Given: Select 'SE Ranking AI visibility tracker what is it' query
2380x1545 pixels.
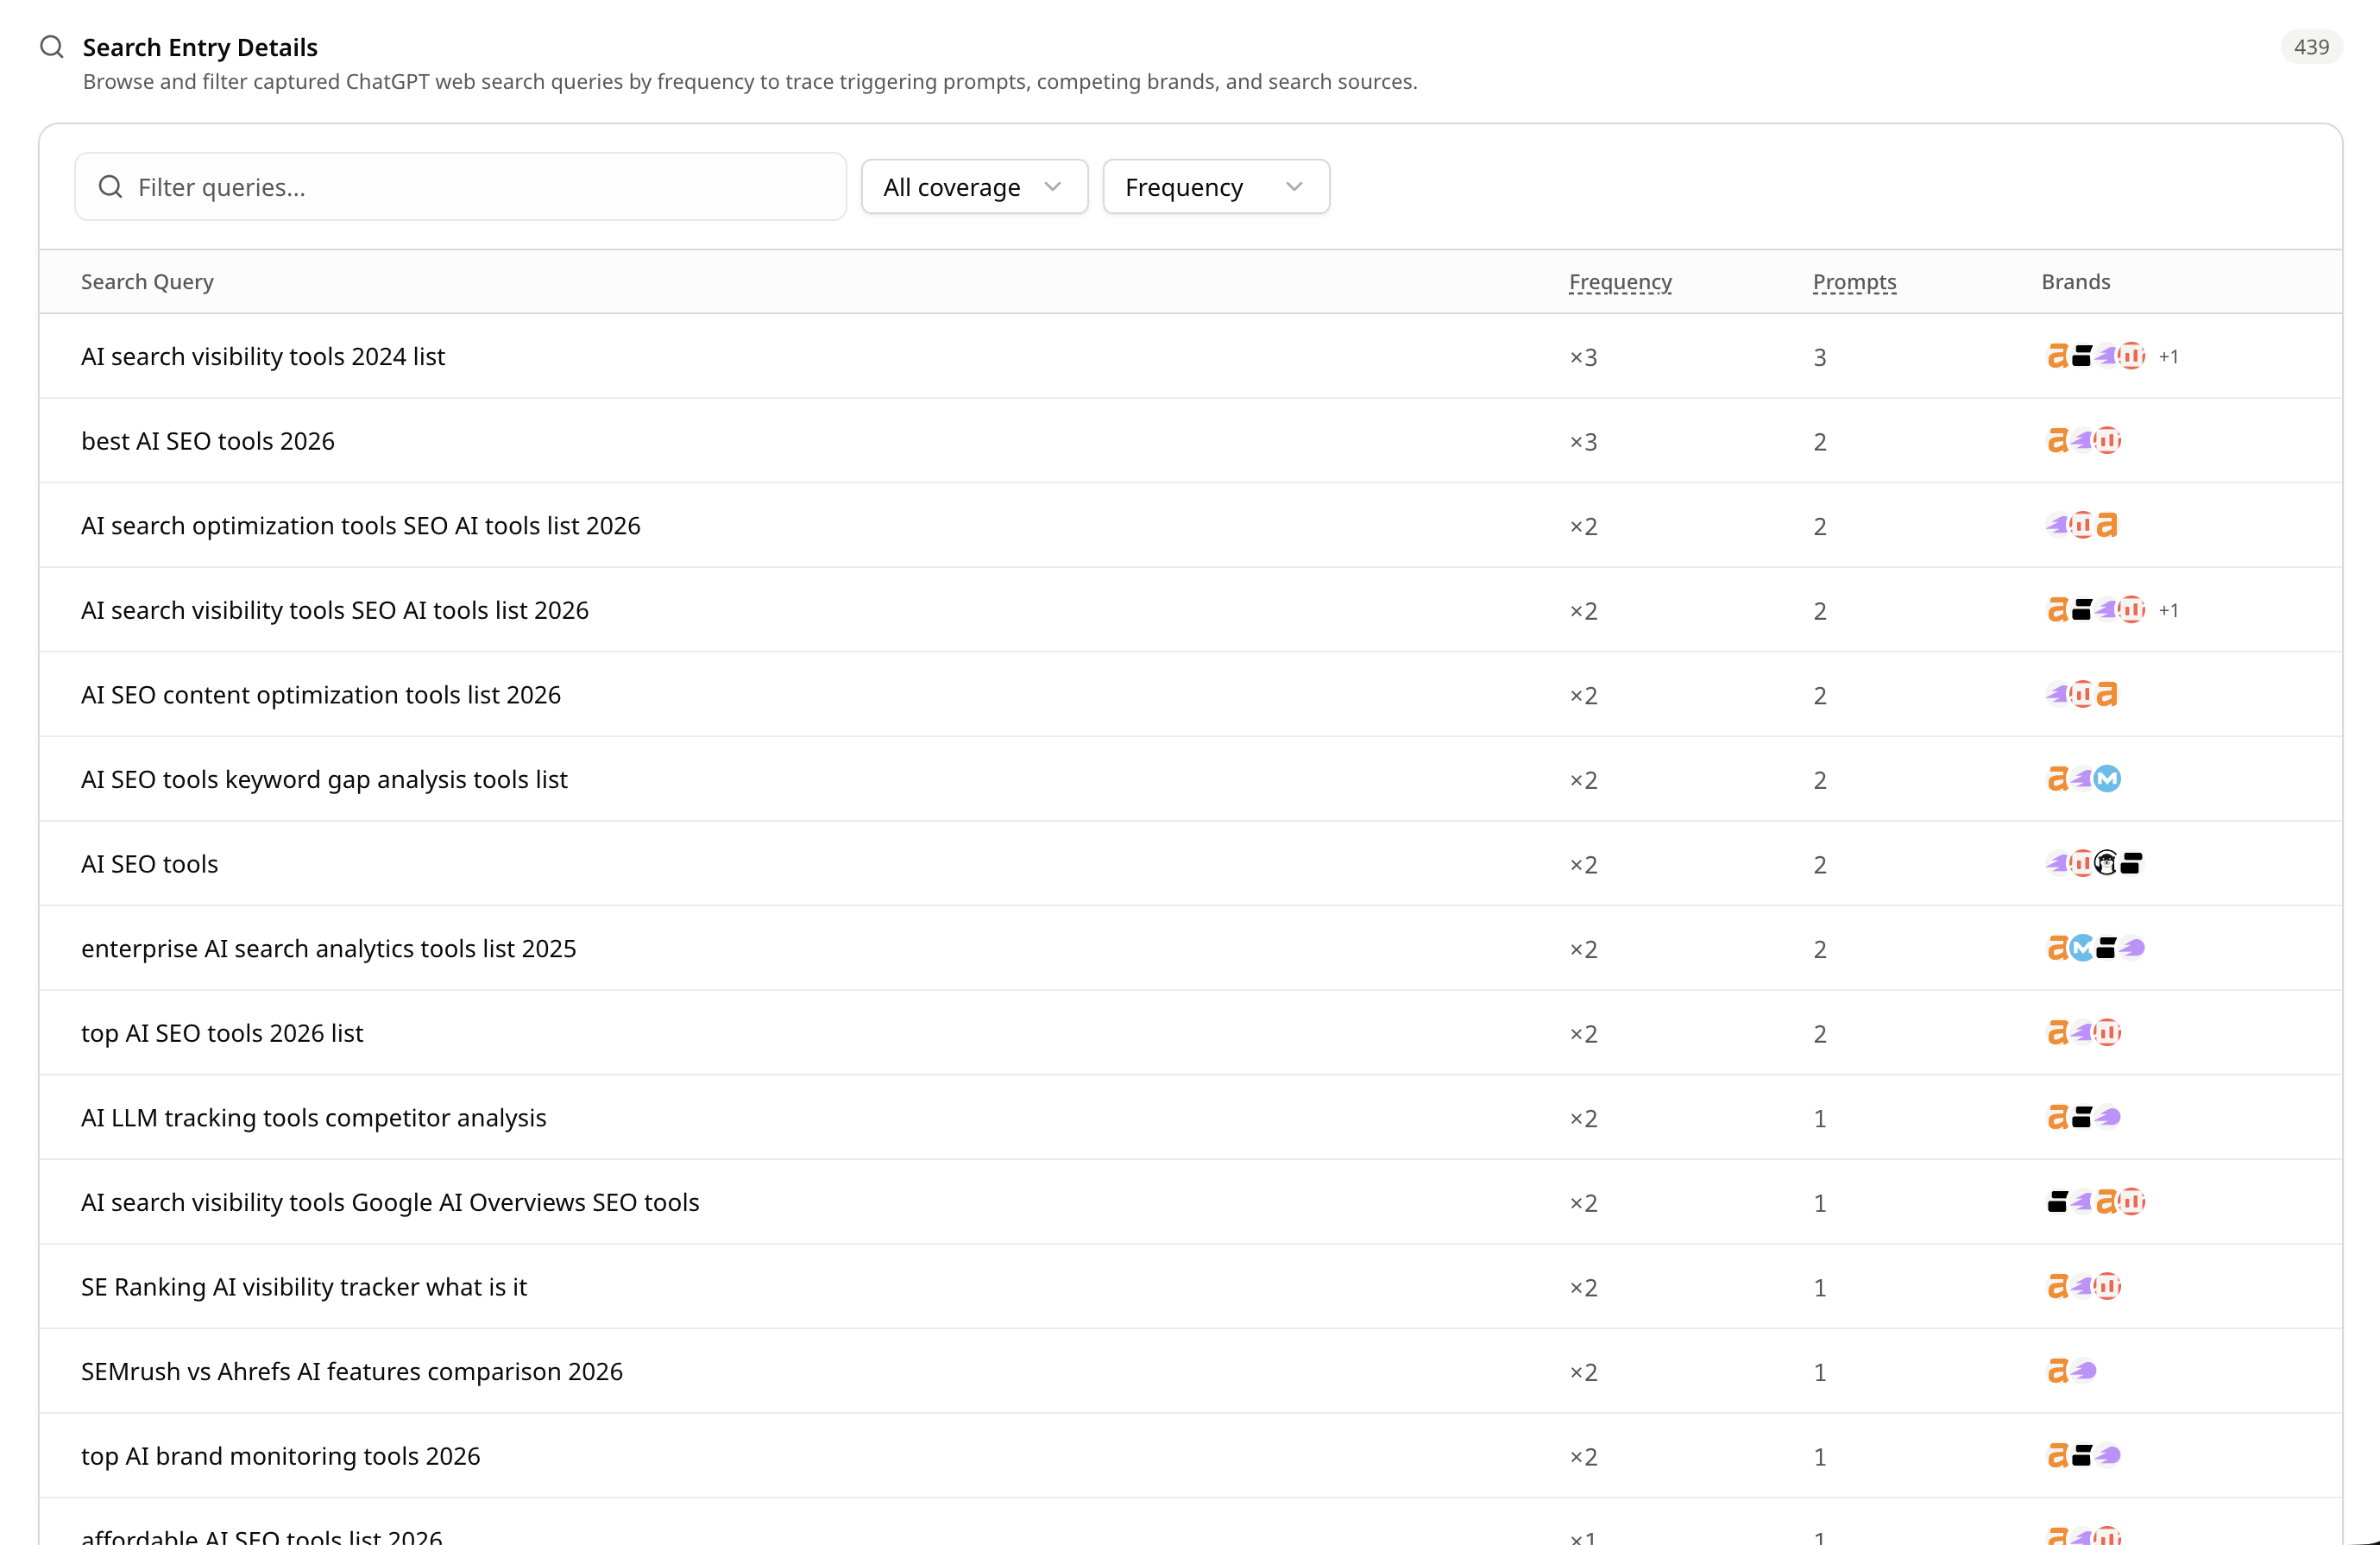Looking at the screenshot, I should tap(304, 1287).
